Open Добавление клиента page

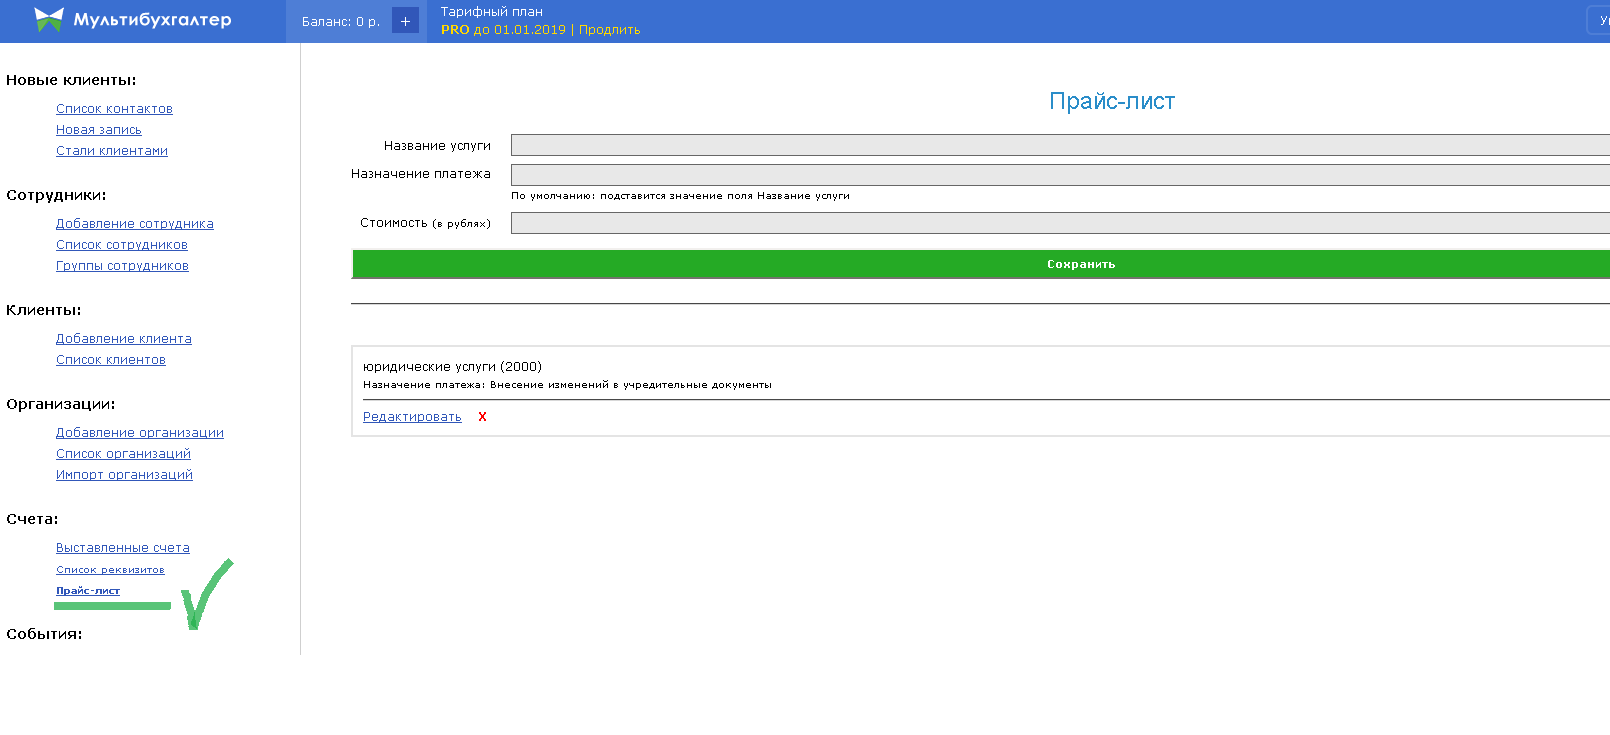[123, 339]
